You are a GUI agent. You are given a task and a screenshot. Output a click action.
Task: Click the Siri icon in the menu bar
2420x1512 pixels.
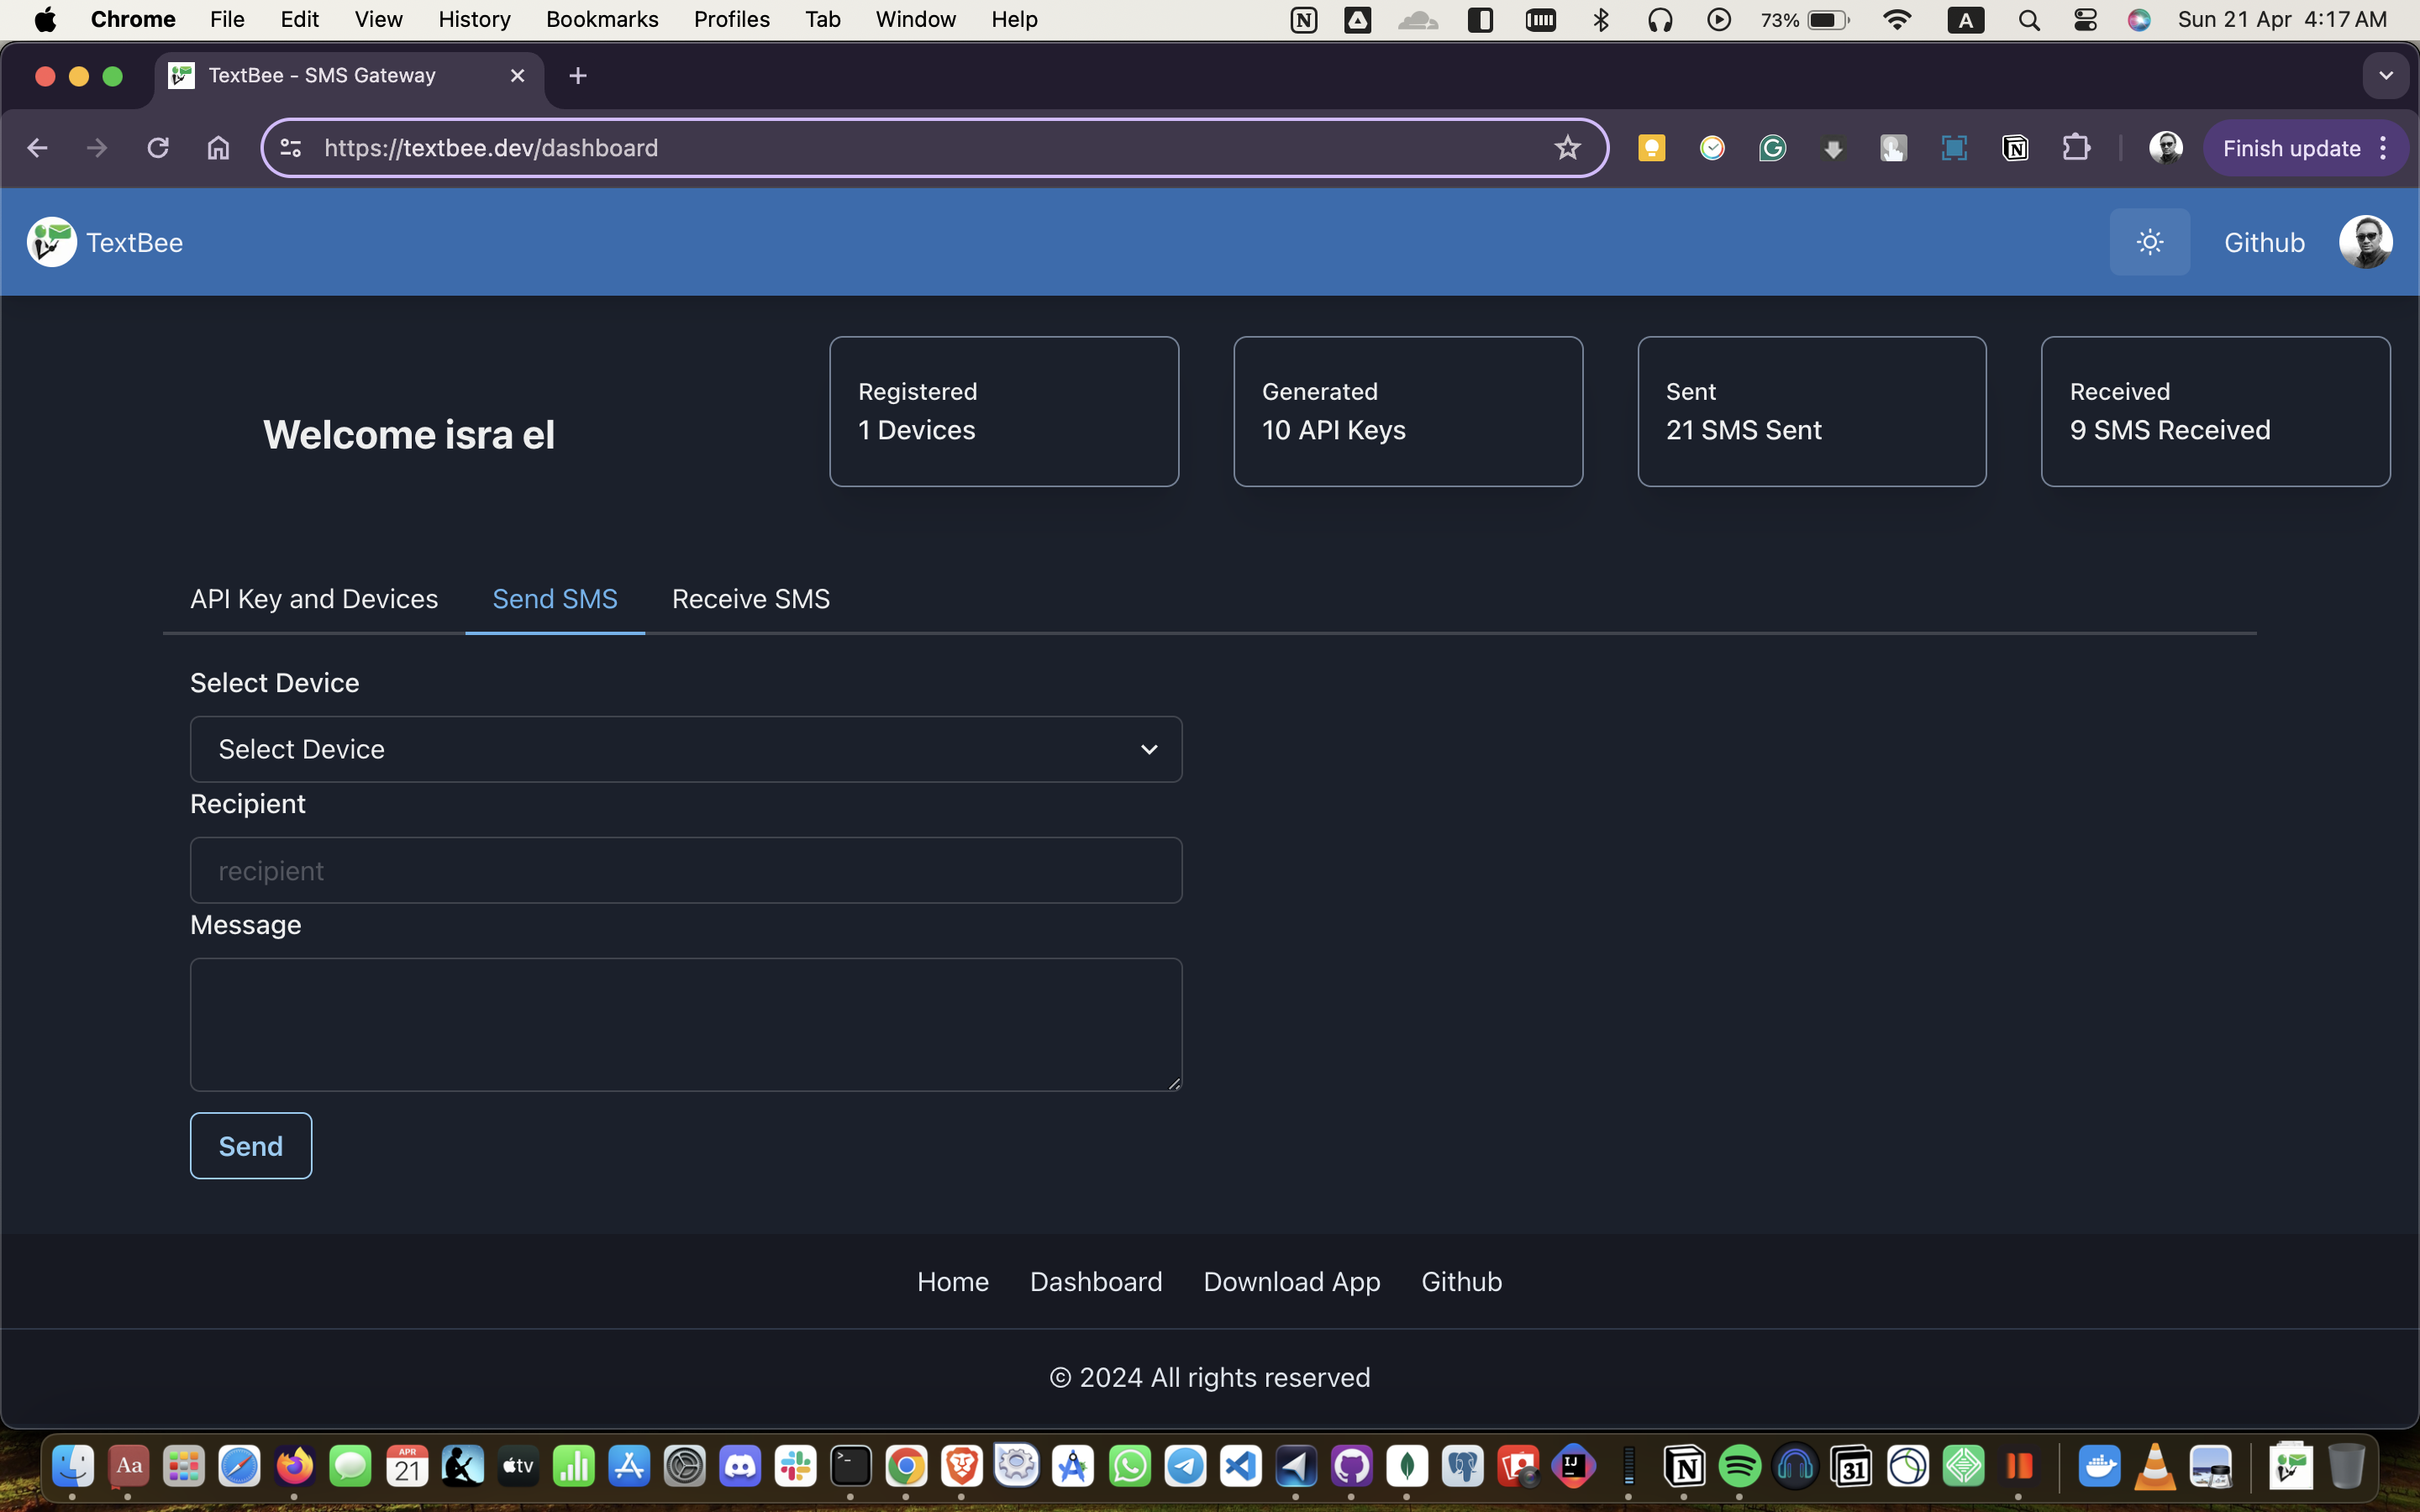(x=2139, y=20)
